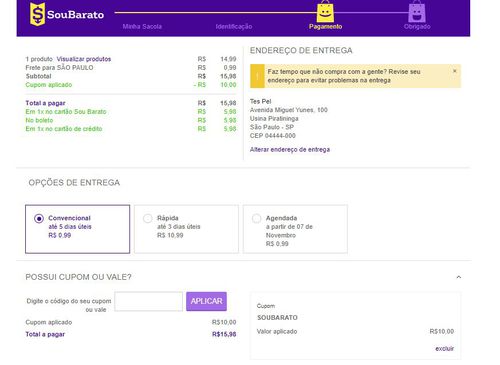
Task: Click the SOUBARATO coupon name
Action: point(277,318)
